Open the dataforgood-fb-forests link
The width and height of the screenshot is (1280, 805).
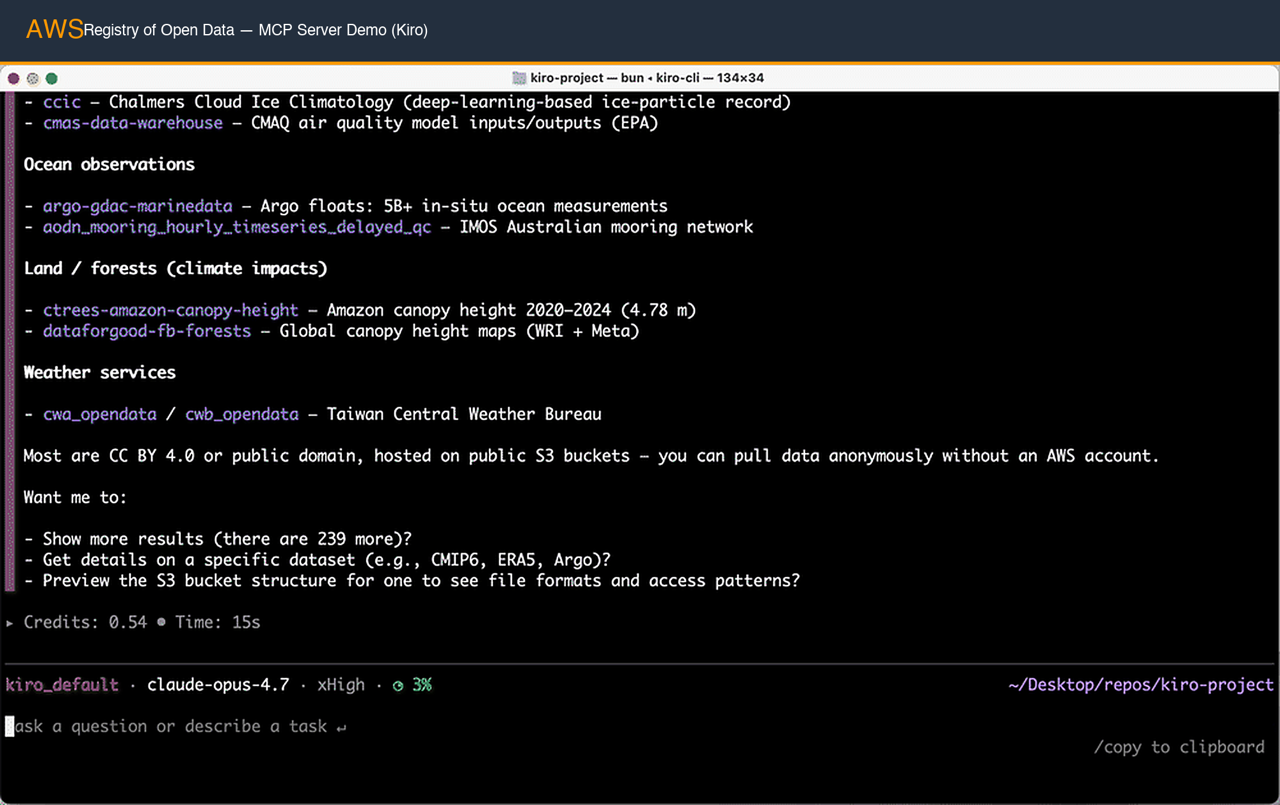click(x=147, y=331)
